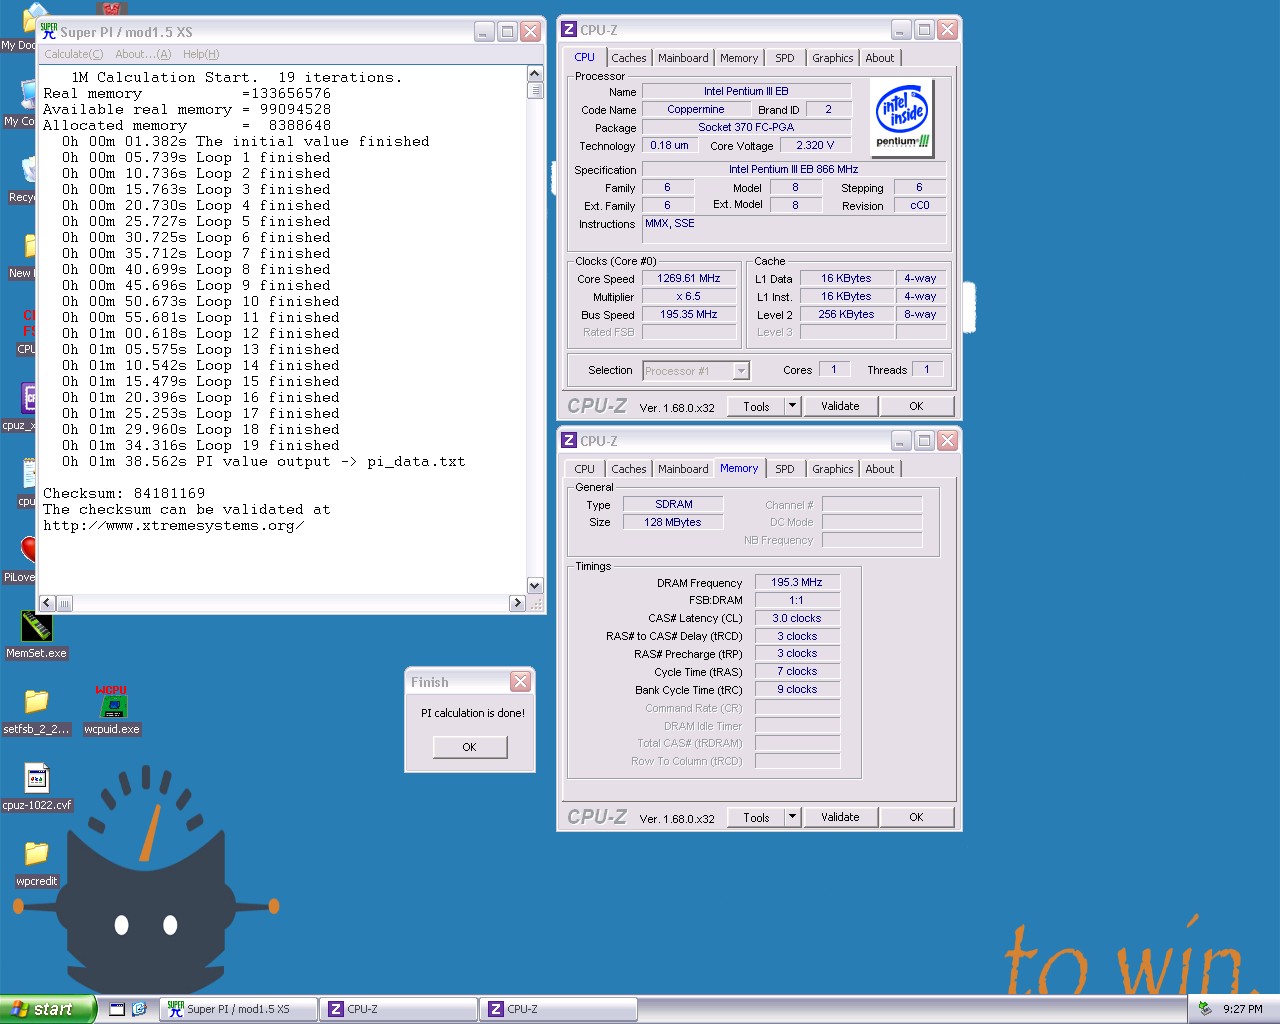
Task: Open About tab in top CPU-Z
Action: pos(880,58)
